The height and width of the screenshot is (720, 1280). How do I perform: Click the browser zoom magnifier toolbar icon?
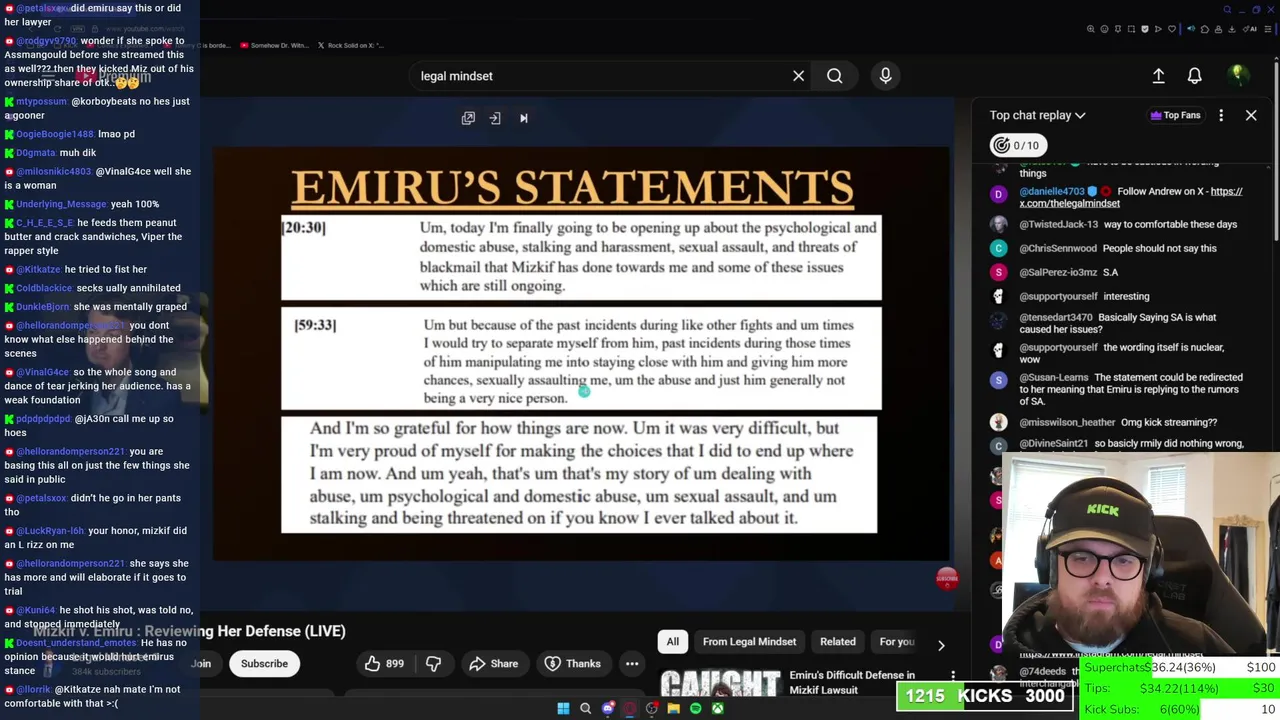[x=1091, y=29]
